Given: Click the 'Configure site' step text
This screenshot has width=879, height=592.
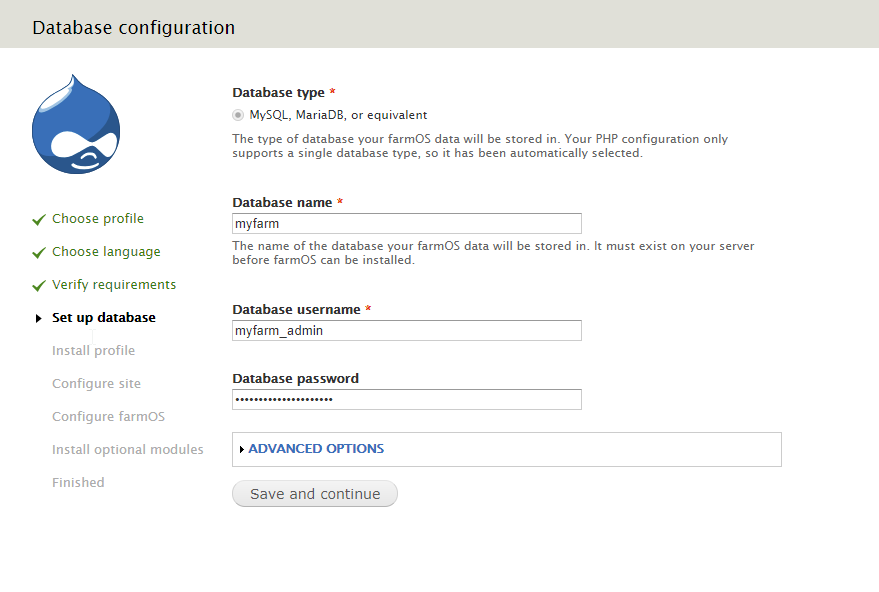Looking at the screenshot, I should pos(96,384).
